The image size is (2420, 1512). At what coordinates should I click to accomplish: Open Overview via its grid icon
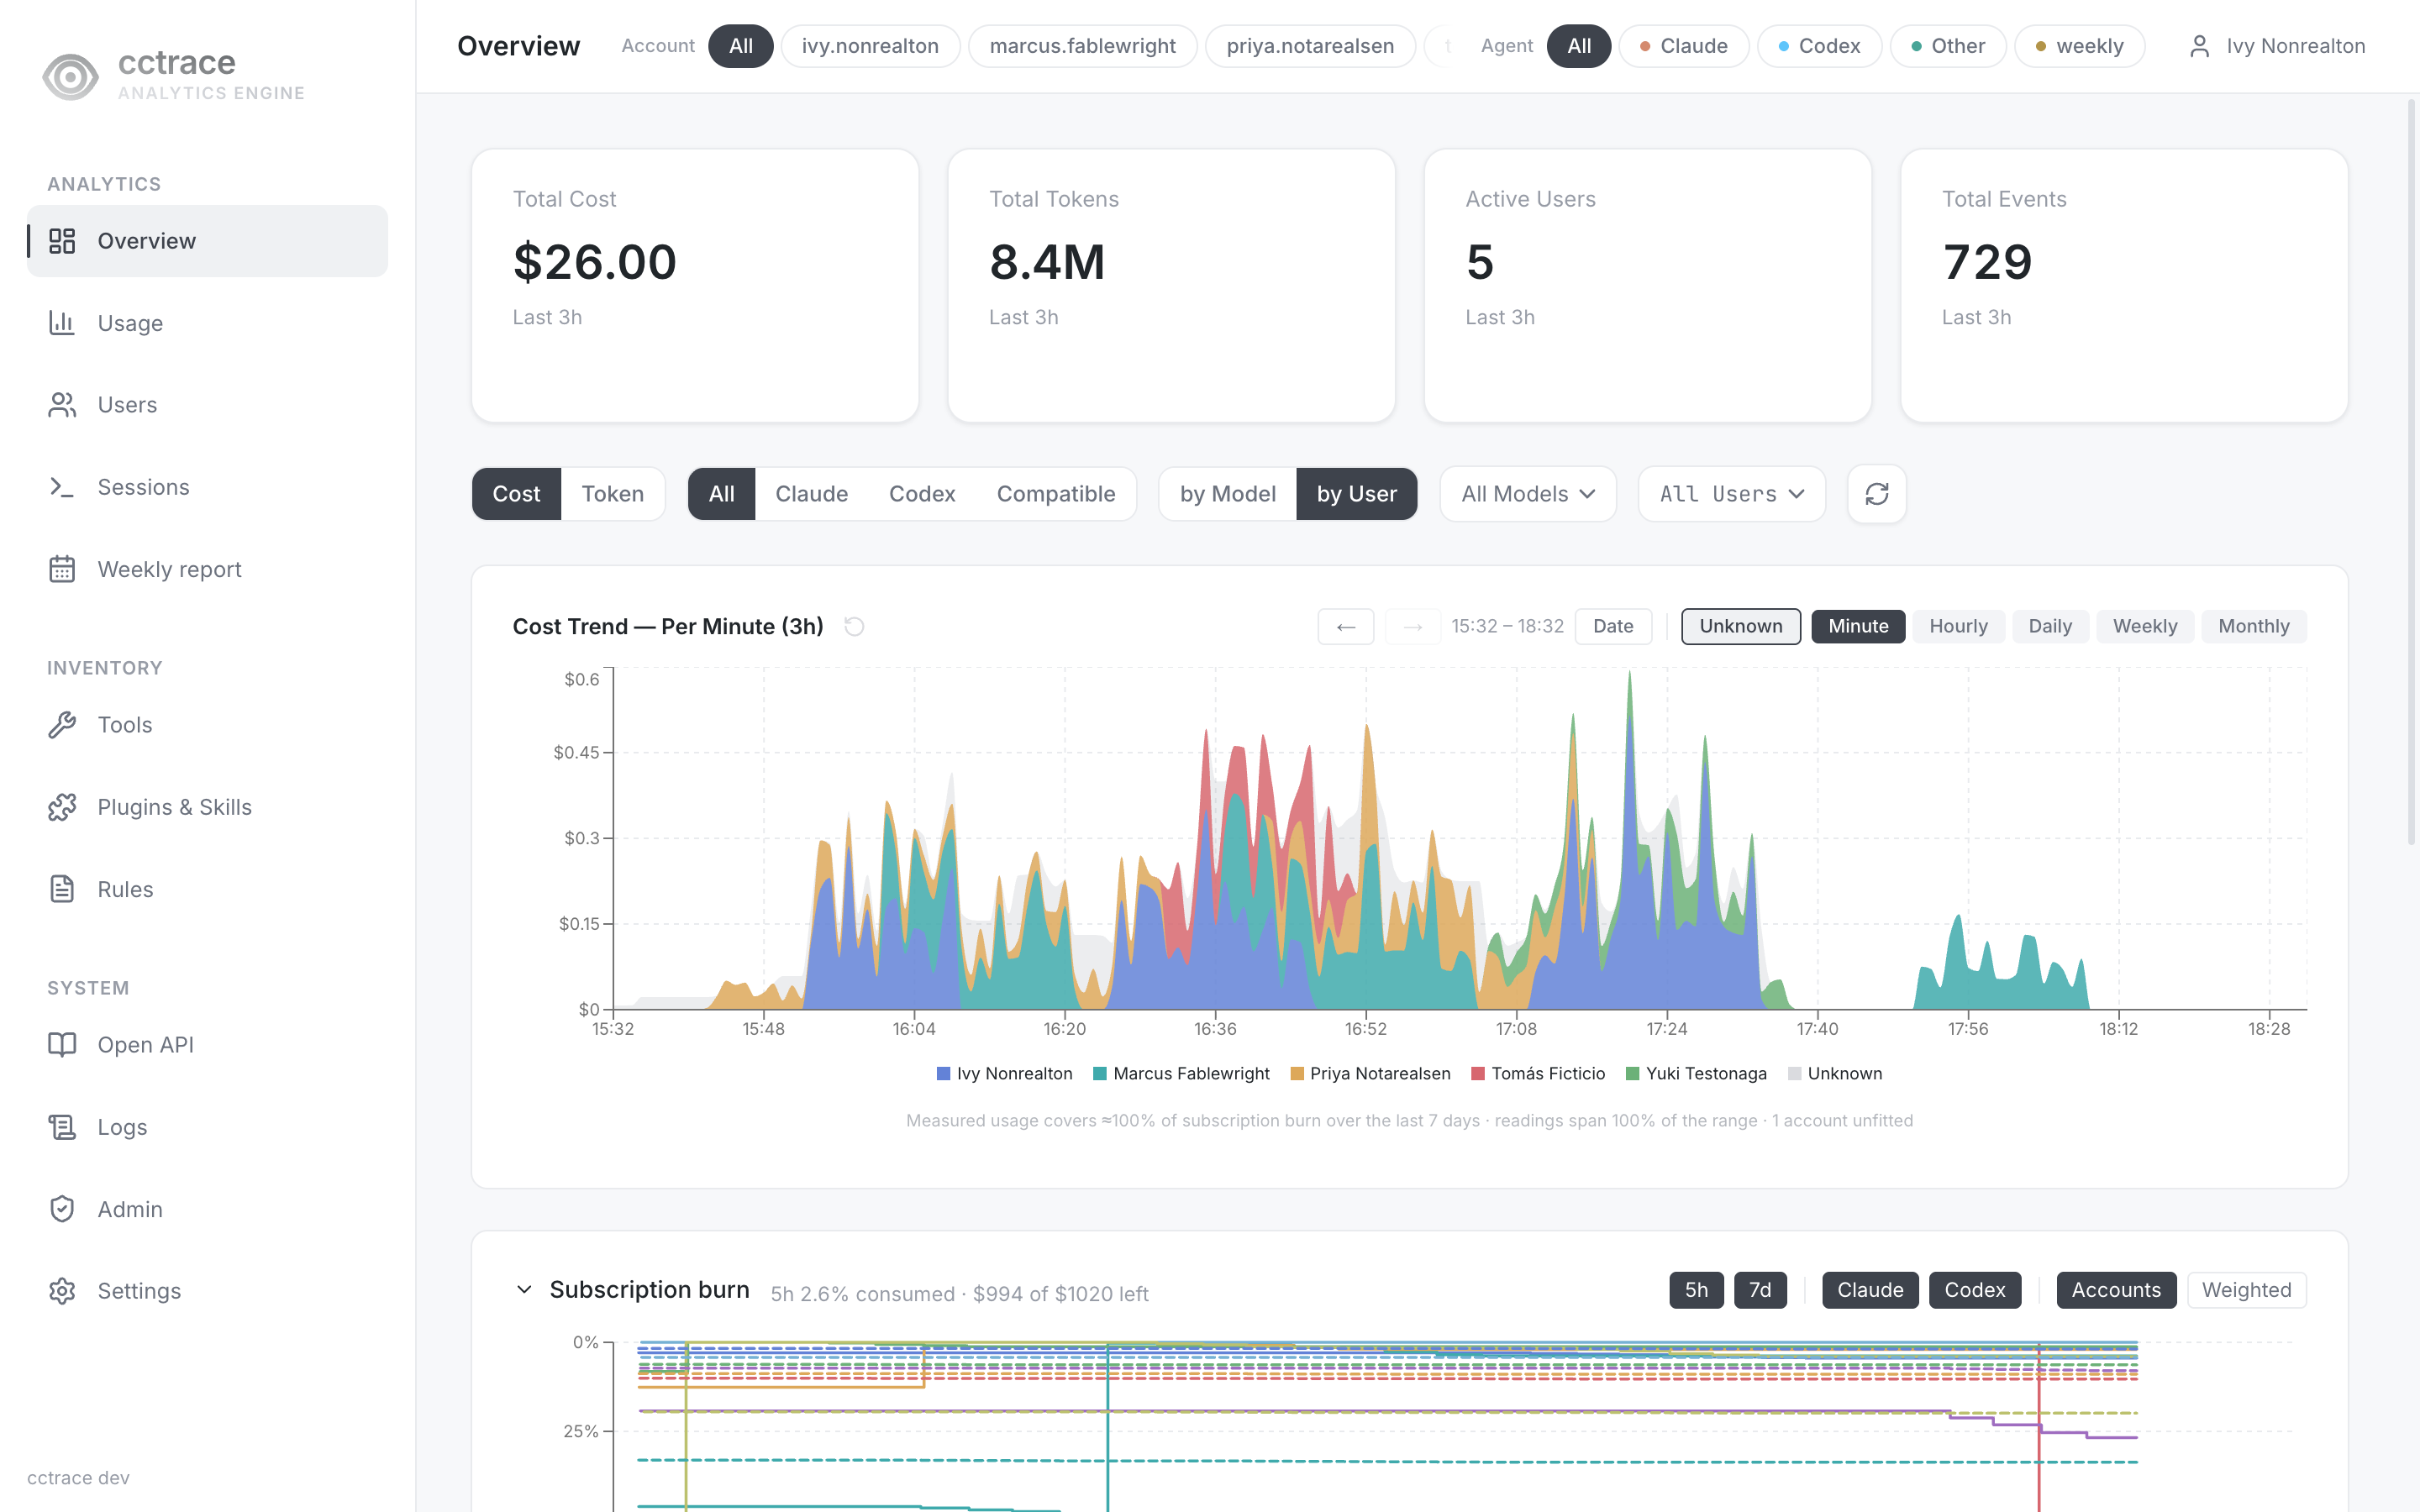click(x=62, y=241)
